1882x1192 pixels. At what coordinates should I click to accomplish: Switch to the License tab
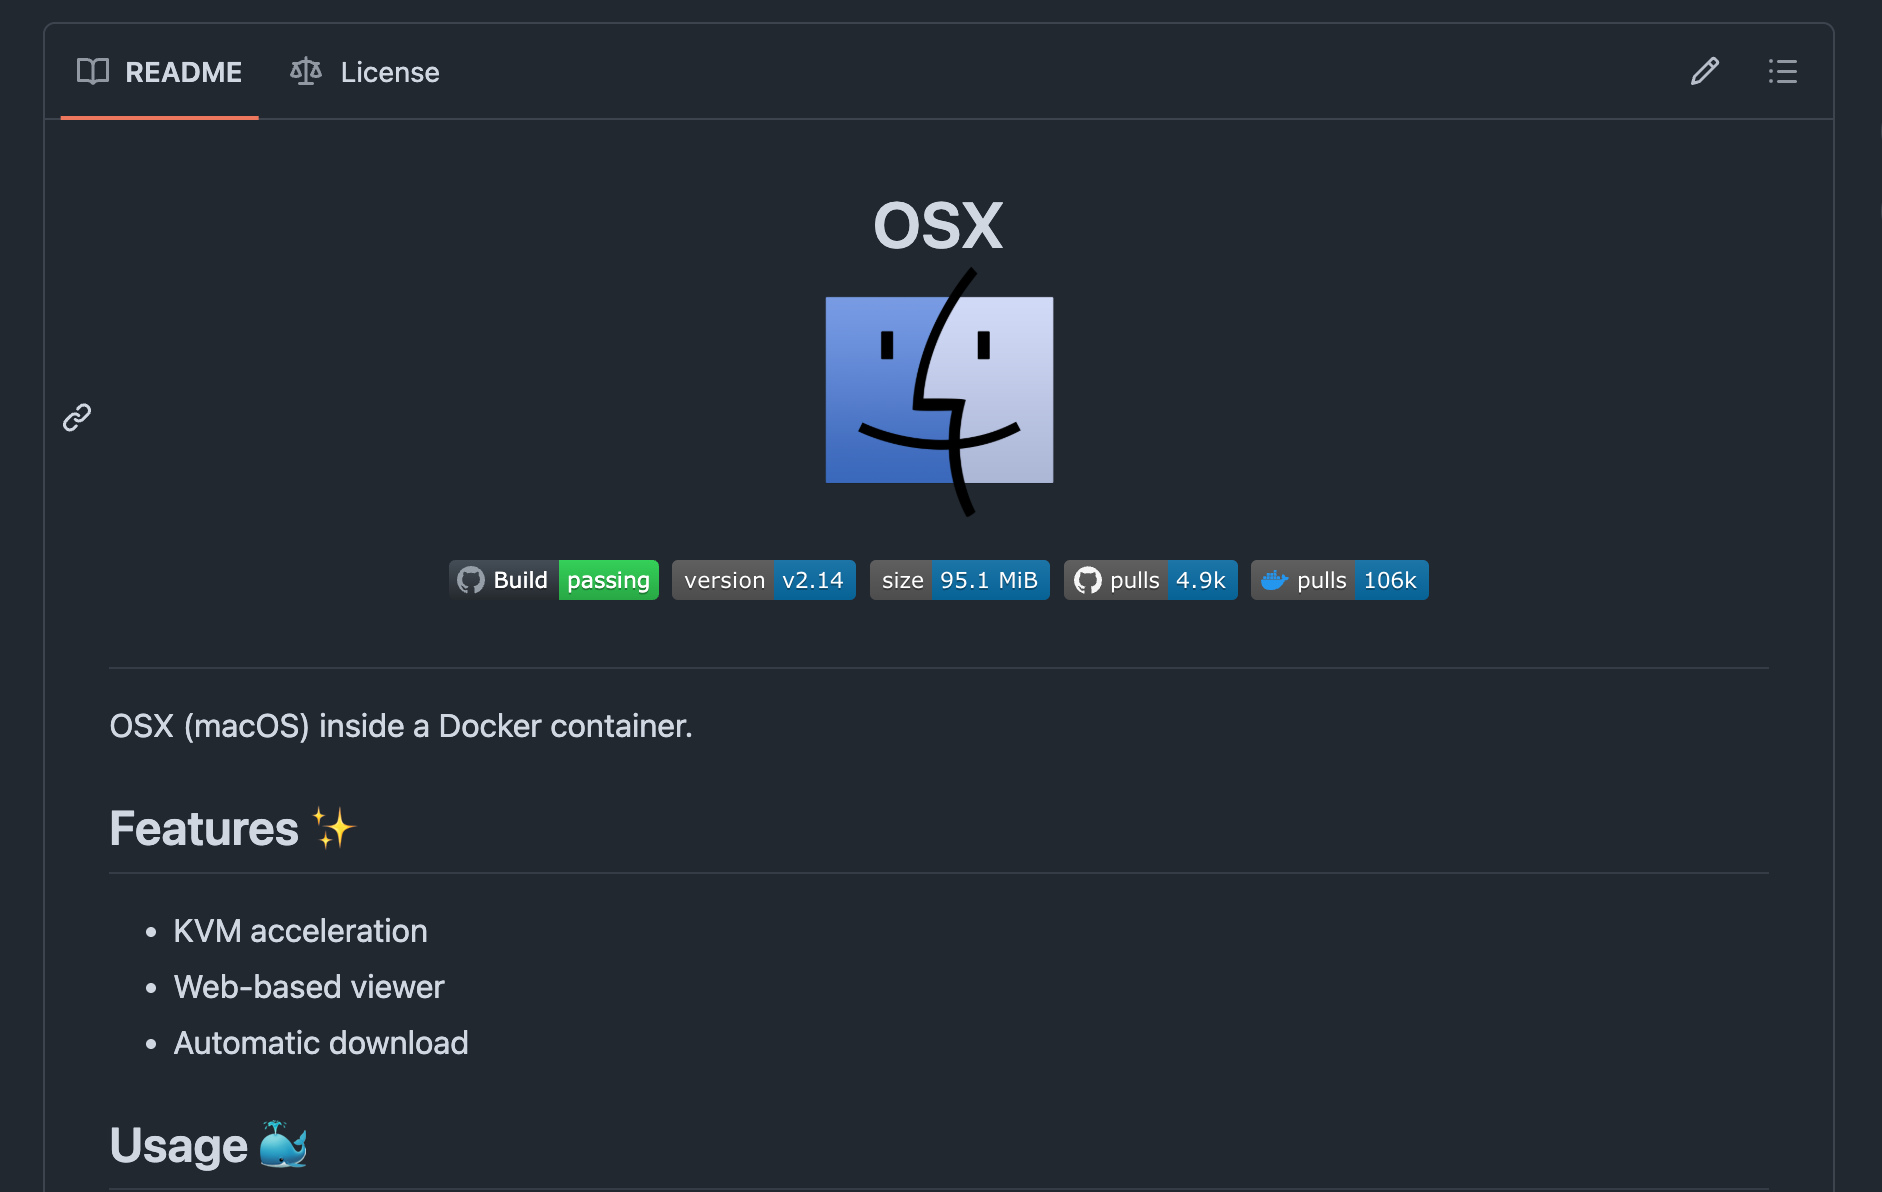click(x=365, y=72)
